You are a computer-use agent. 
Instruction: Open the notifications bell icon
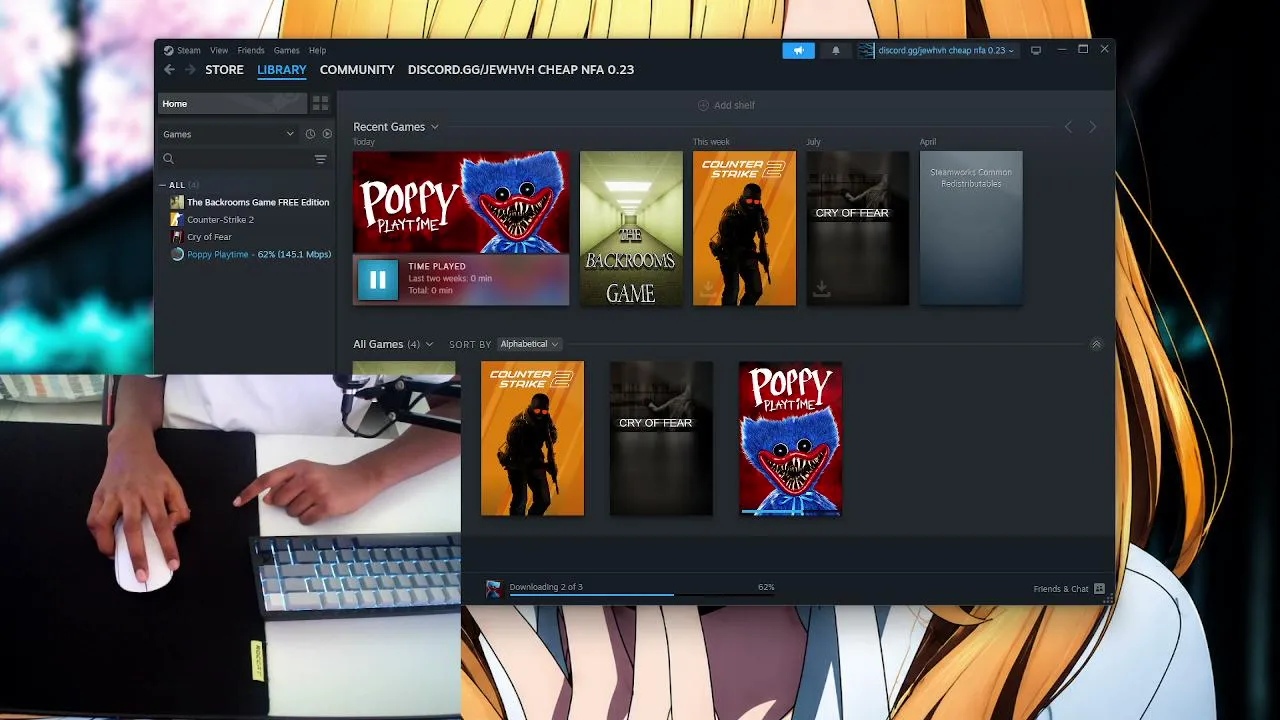click(836, 50)
